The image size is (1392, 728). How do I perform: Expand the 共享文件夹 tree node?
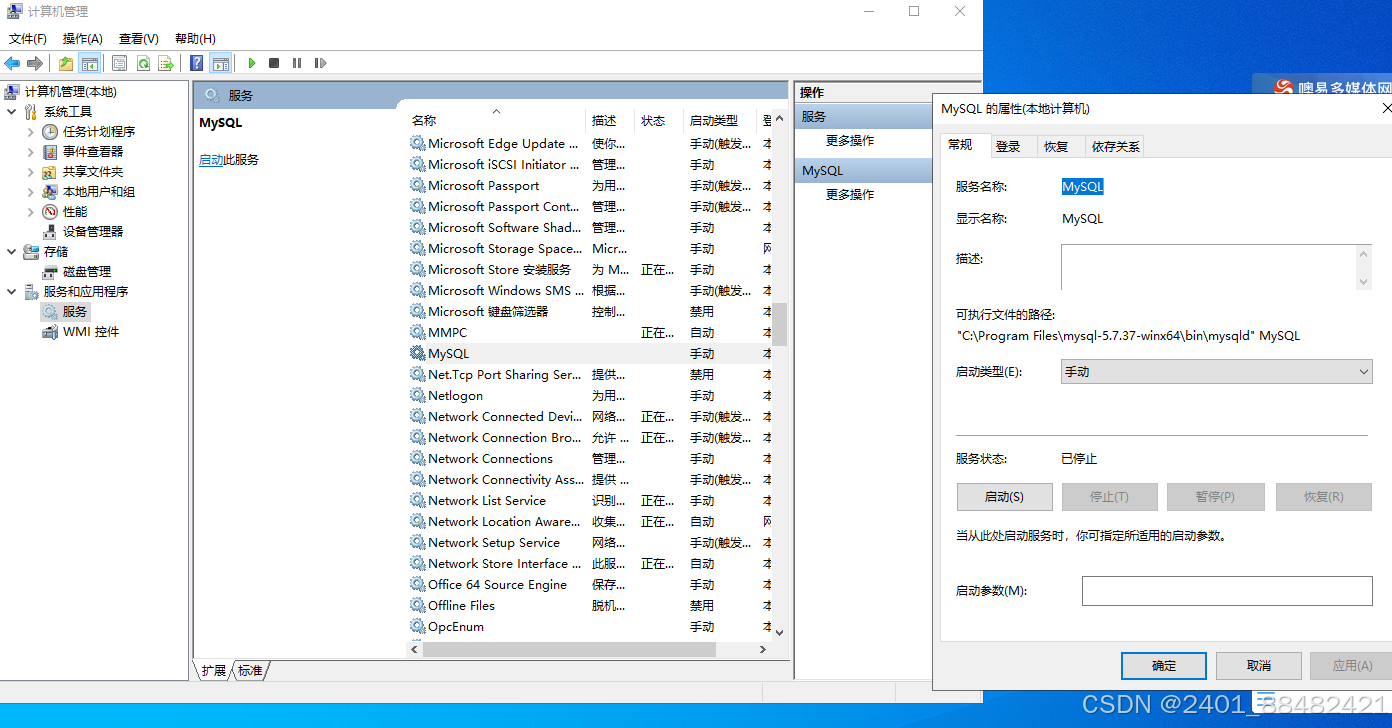click(31, 172)
